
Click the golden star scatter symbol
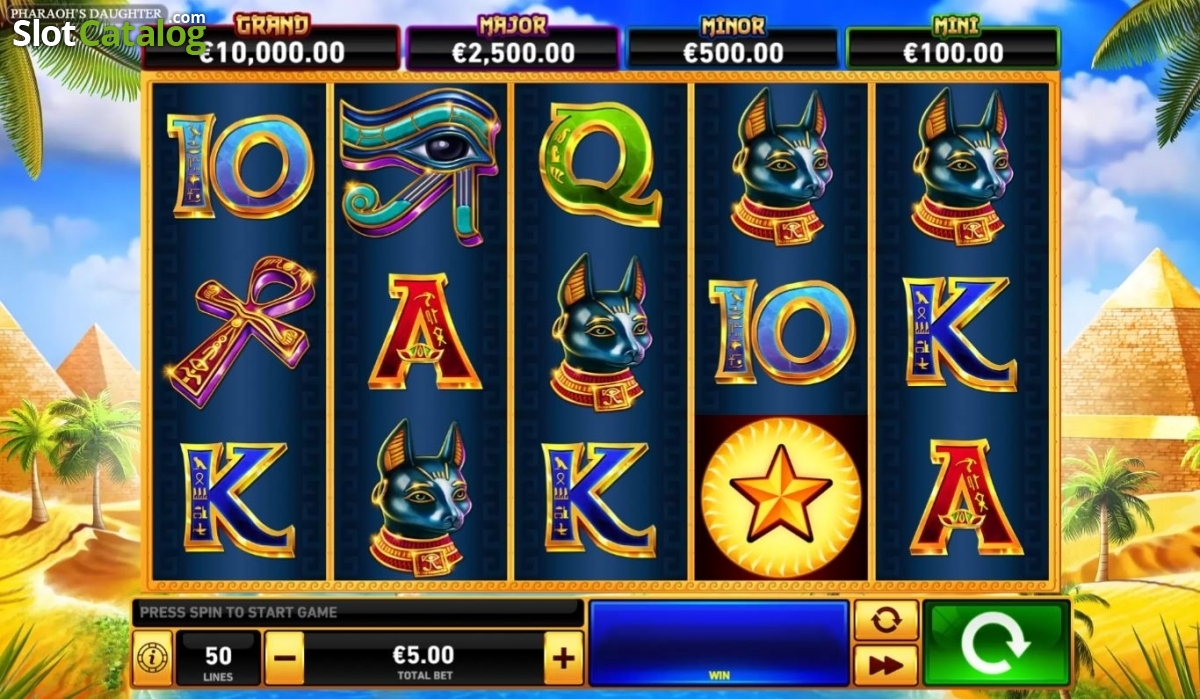[x=781, y=496]
